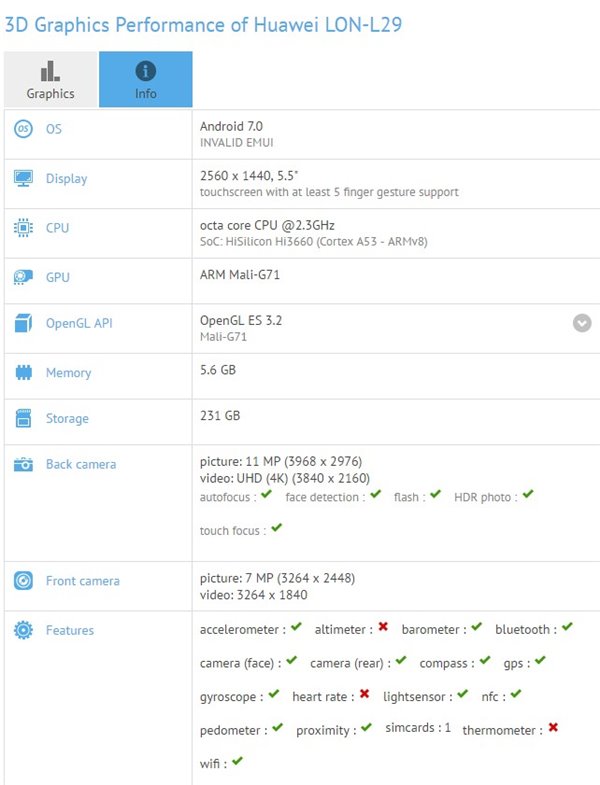Click the autofocus green checkmark
This screenshot has width=600, height=785.
265,495
